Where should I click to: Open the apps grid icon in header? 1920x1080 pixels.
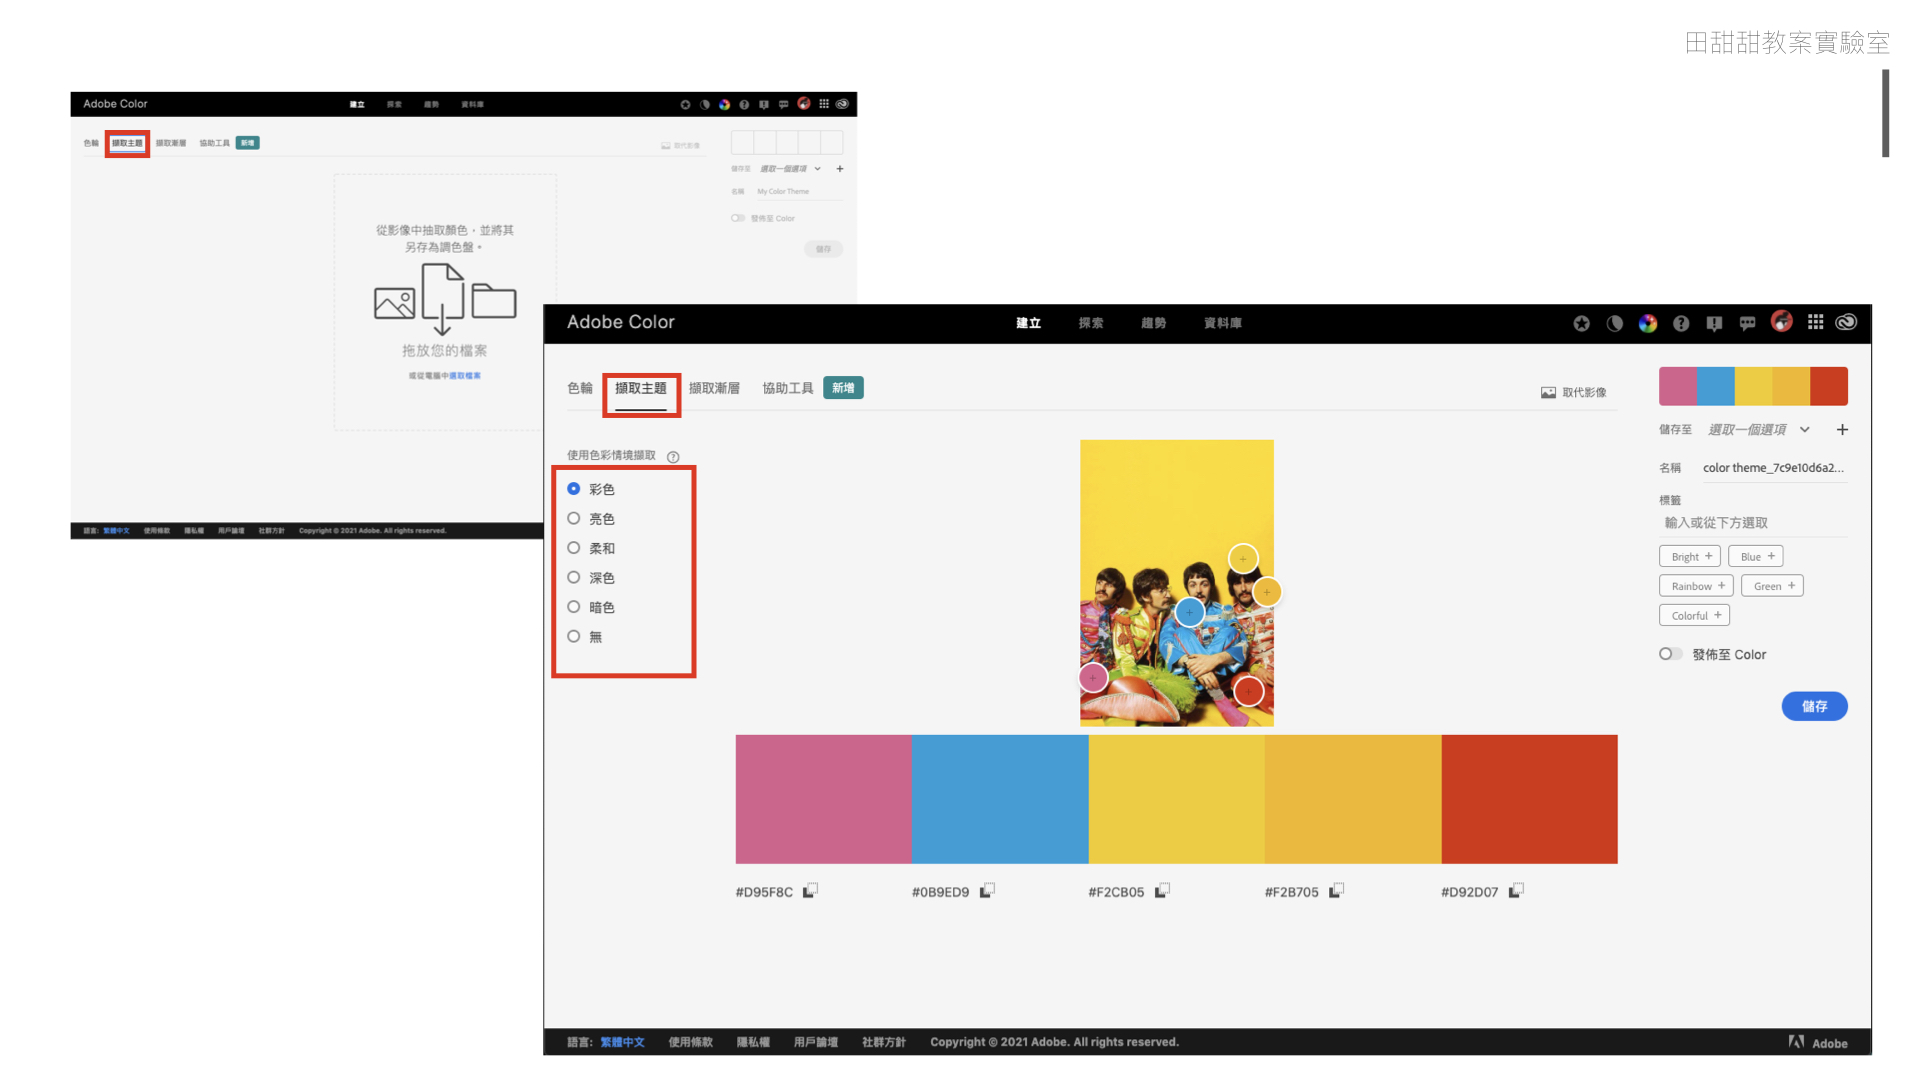pyautogui.click(x=1815, y=322)
